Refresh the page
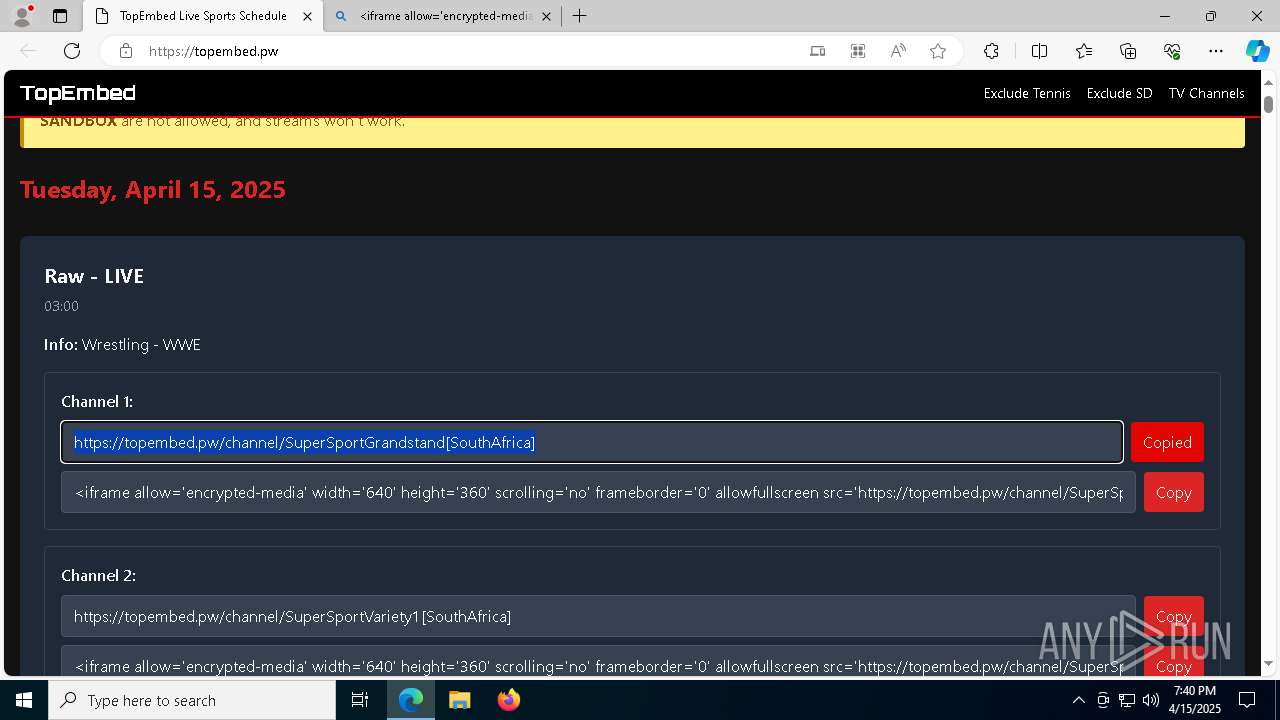Image resolution: width=1280 pixels, height=720 pixels. pos(72,51)
